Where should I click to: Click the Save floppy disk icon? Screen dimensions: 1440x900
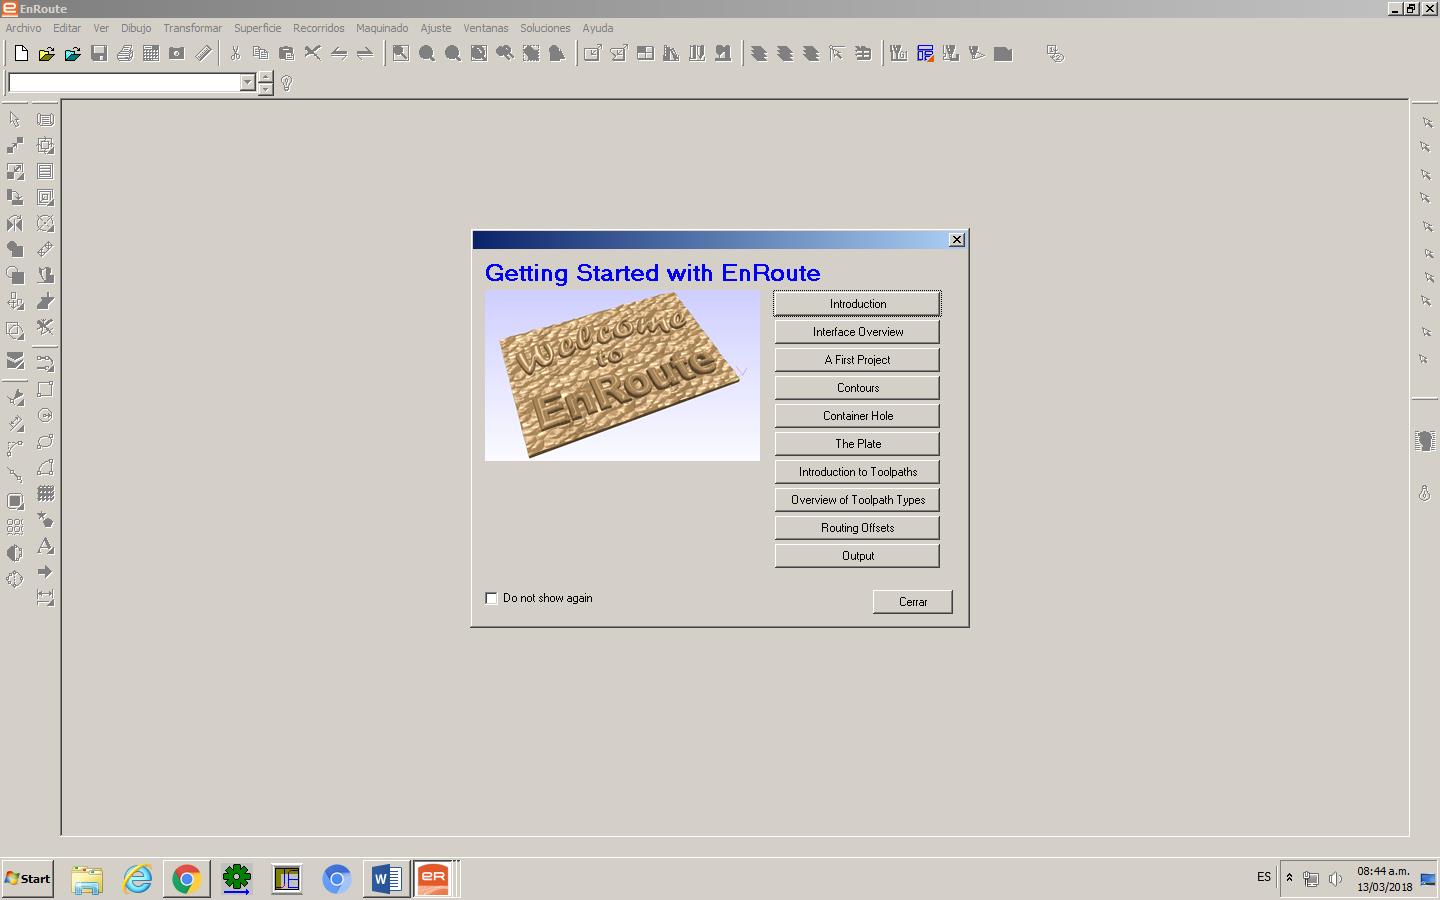pos(98,54)
